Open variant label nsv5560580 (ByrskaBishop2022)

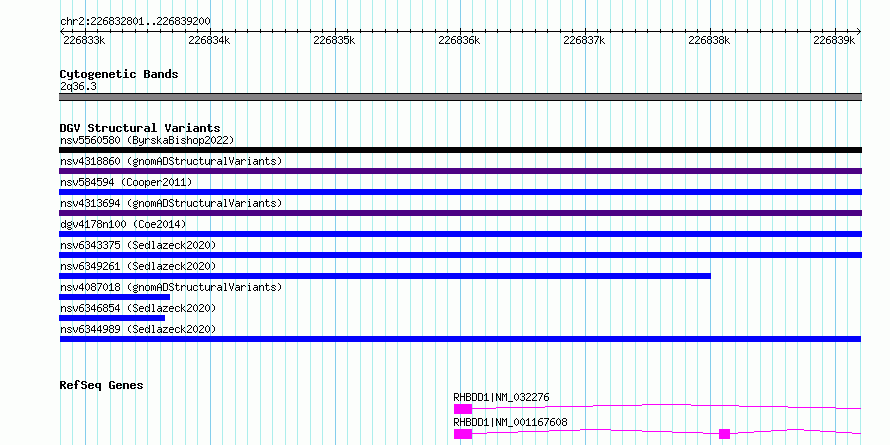(147, 140)
